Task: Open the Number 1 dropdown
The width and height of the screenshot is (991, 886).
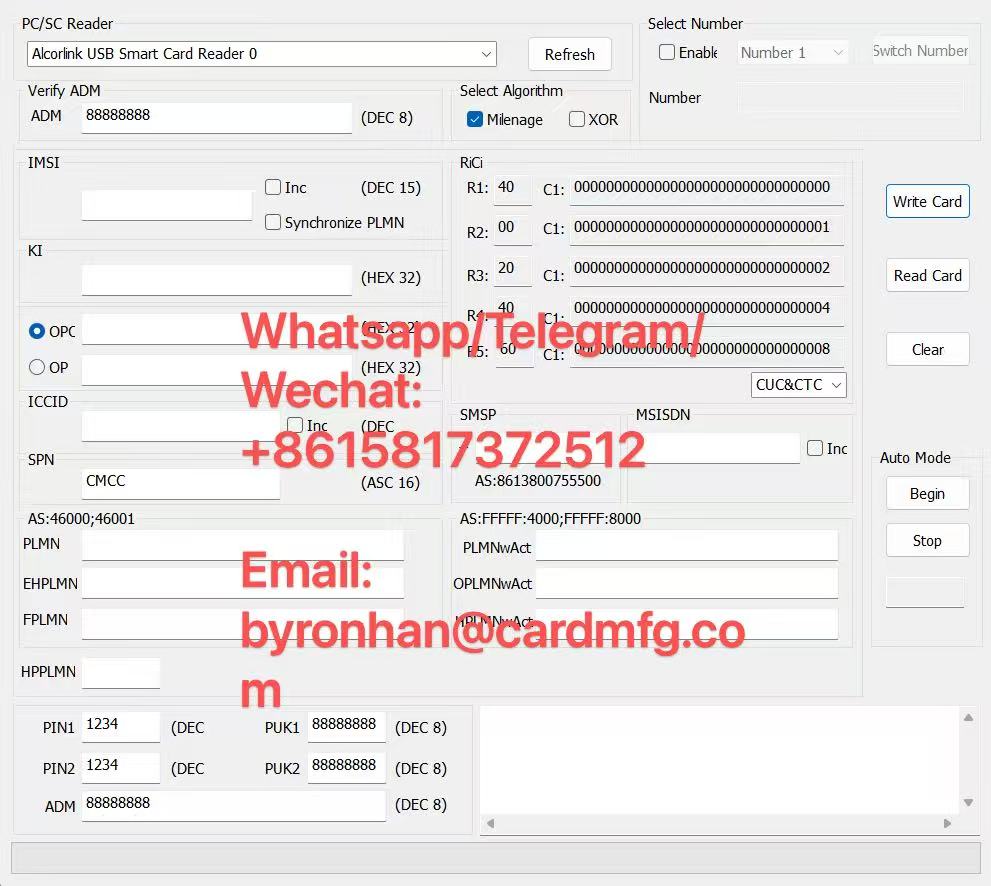Action: click(793, 52)
